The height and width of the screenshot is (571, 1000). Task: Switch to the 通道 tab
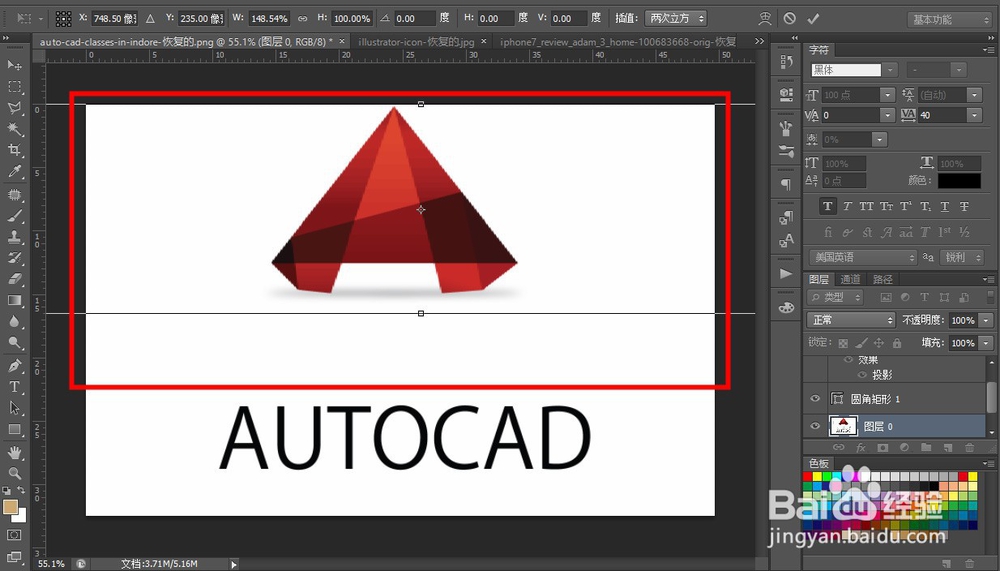(850, 279)
